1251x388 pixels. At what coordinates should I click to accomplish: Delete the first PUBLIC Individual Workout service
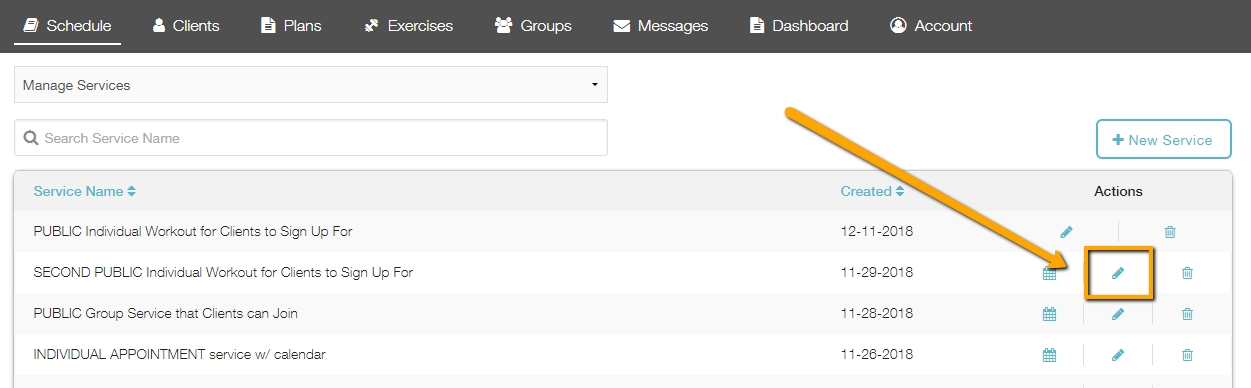click(x=1170, y=232)
